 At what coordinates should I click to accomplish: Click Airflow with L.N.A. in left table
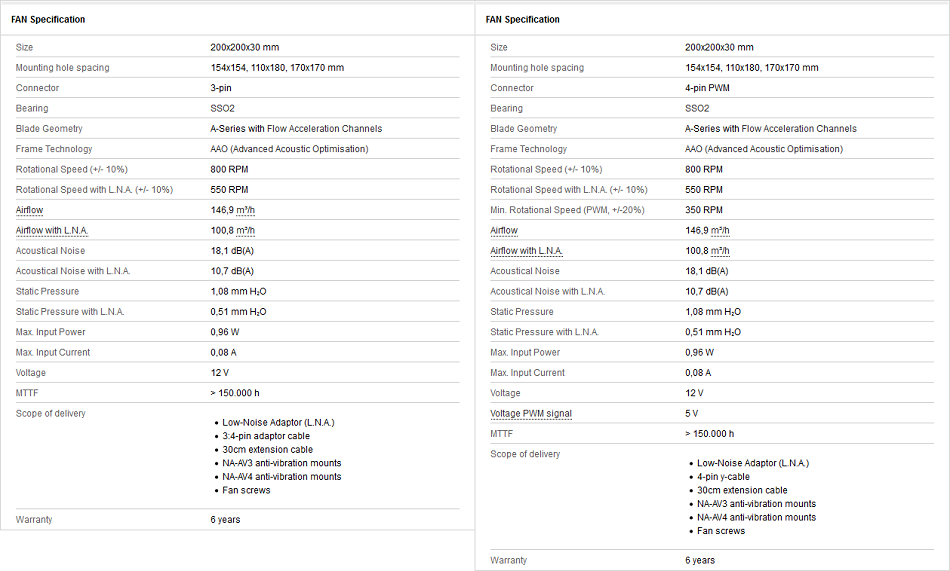[52, 230]
